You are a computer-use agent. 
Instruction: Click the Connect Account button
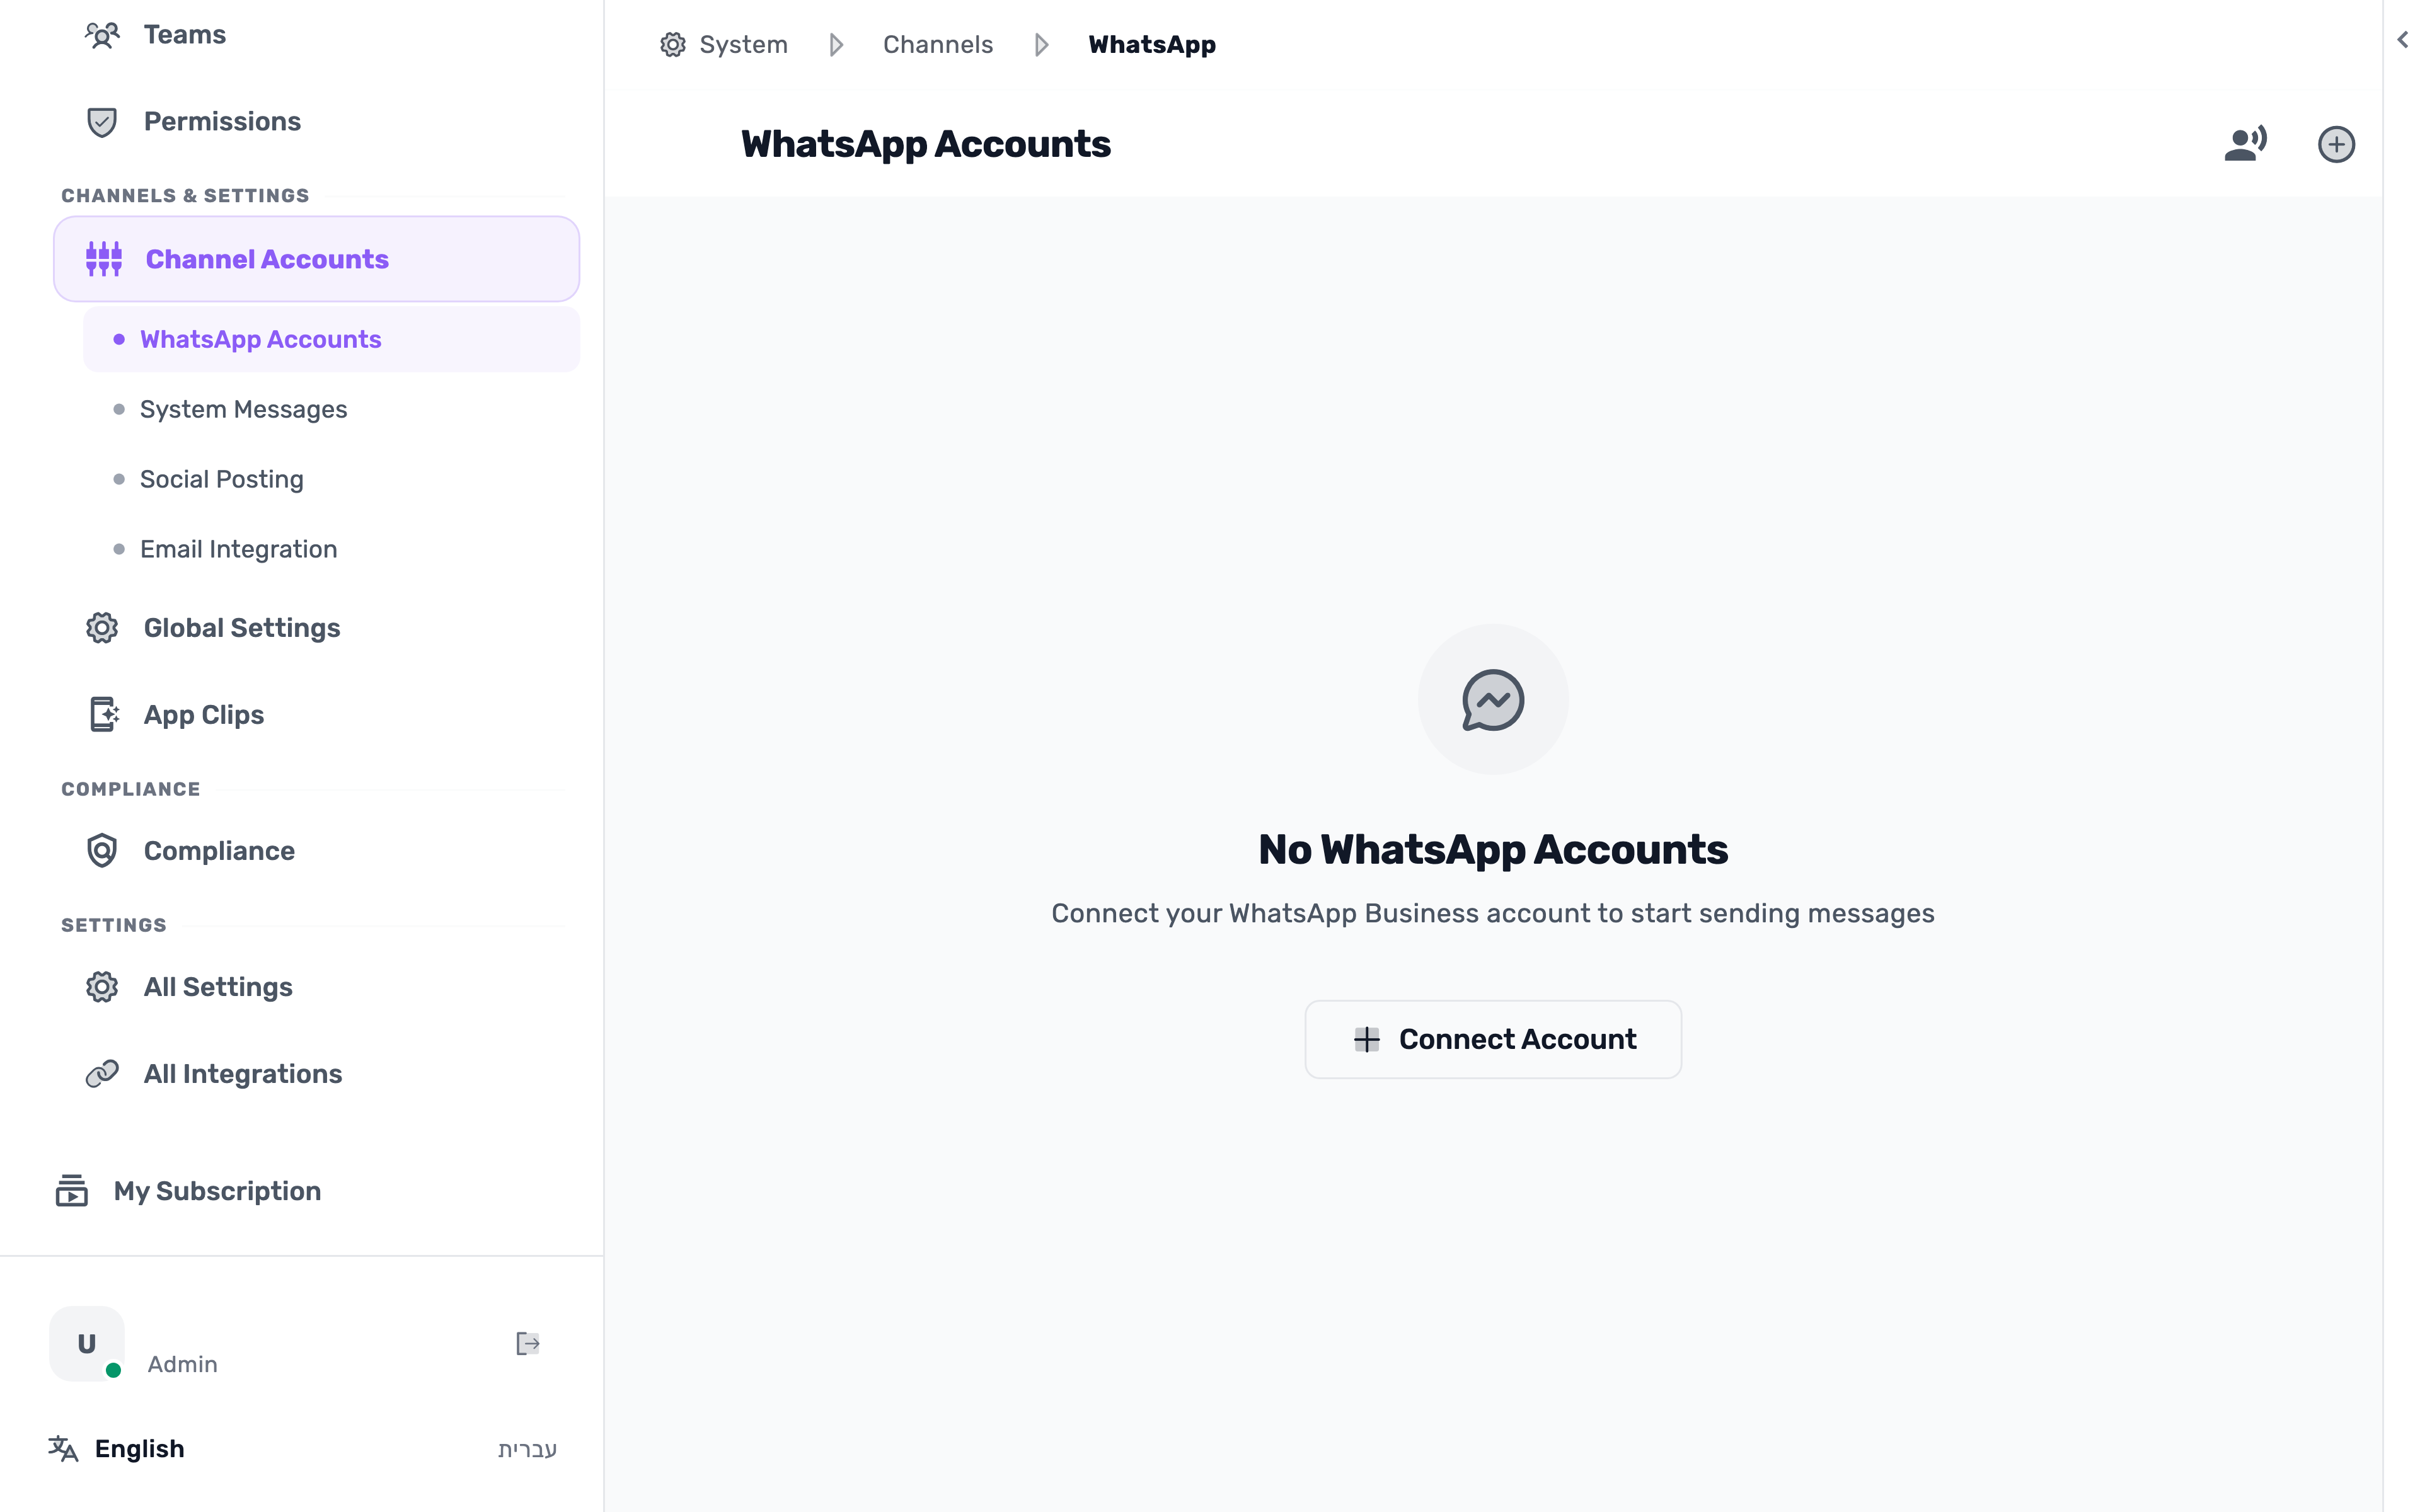click(1493, 1039)
